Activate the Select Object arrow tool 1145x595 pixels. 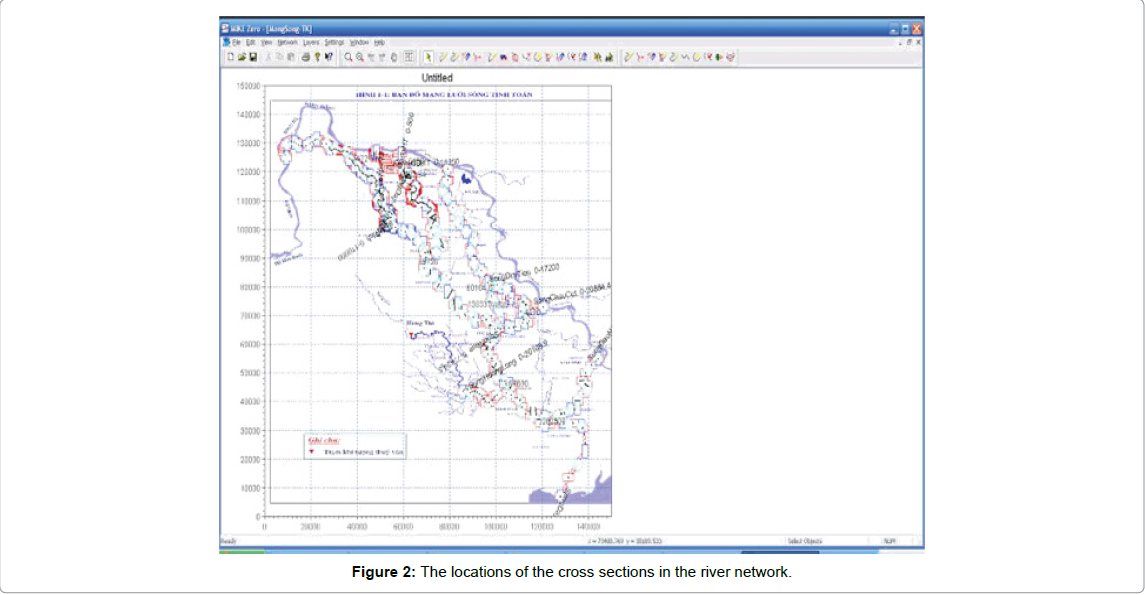point(429,57)
